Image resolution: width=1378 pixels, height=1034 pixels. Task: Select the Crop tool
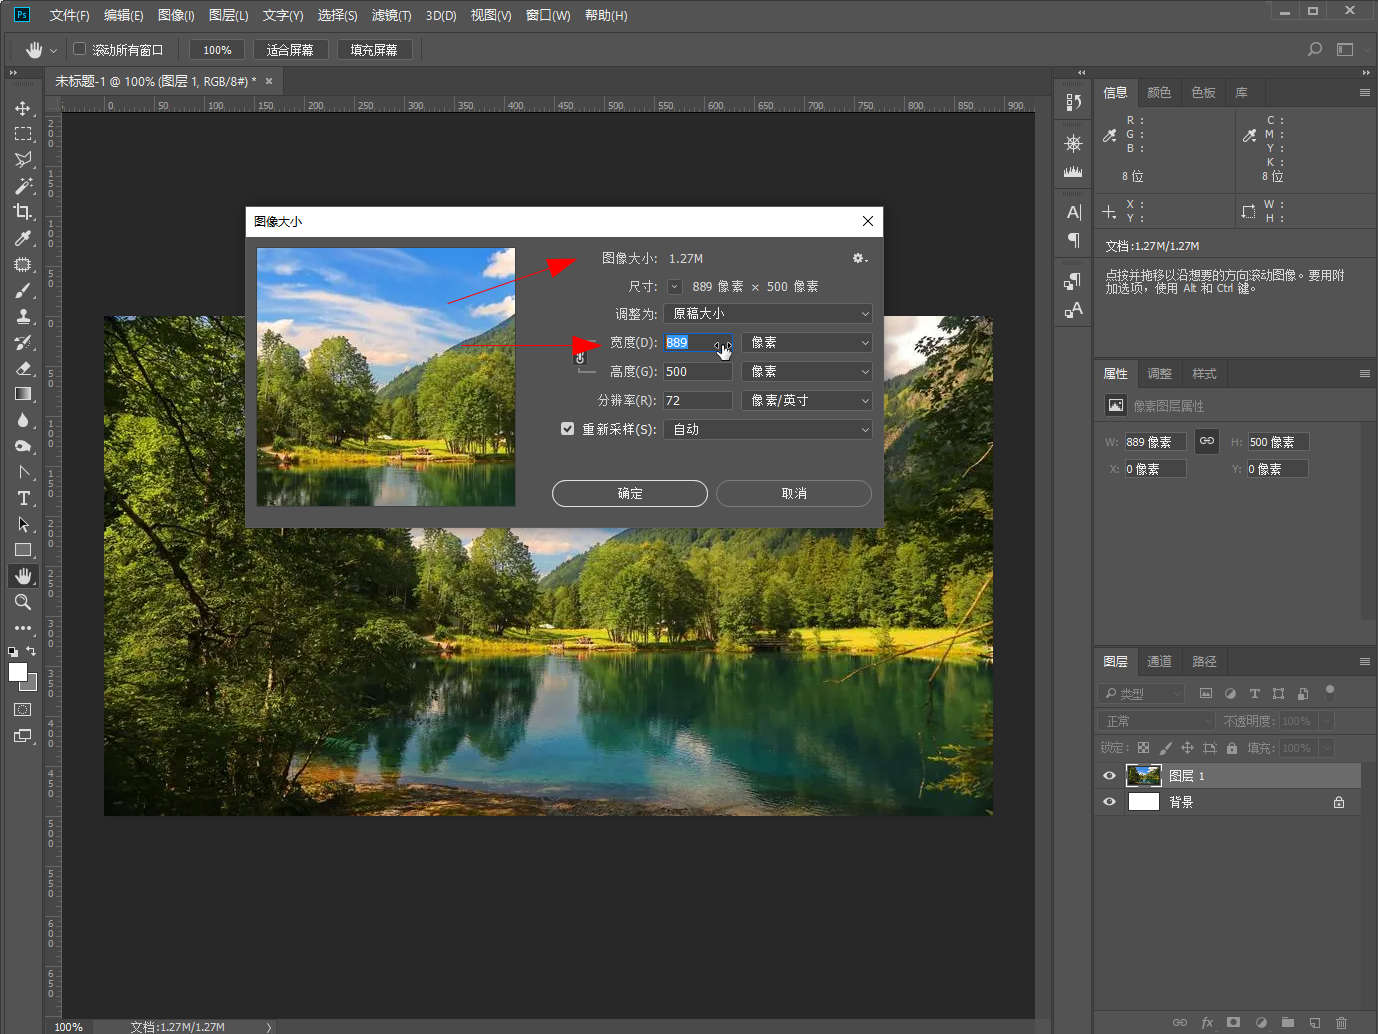[x=23, y=212]
